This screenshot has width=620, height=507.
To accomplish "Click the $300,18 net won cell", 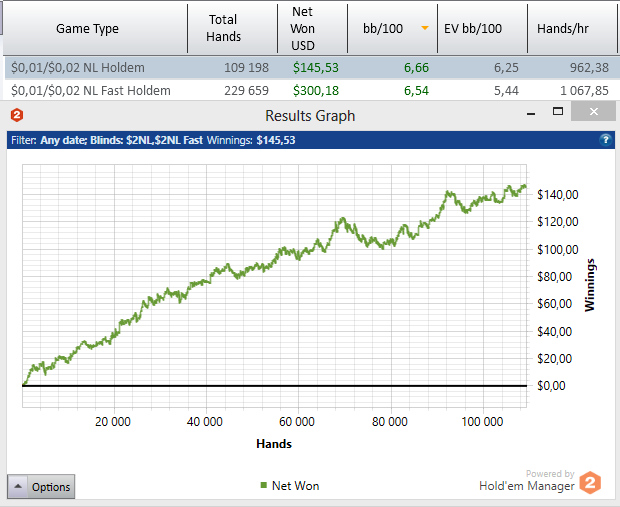I will click(316, 91).
